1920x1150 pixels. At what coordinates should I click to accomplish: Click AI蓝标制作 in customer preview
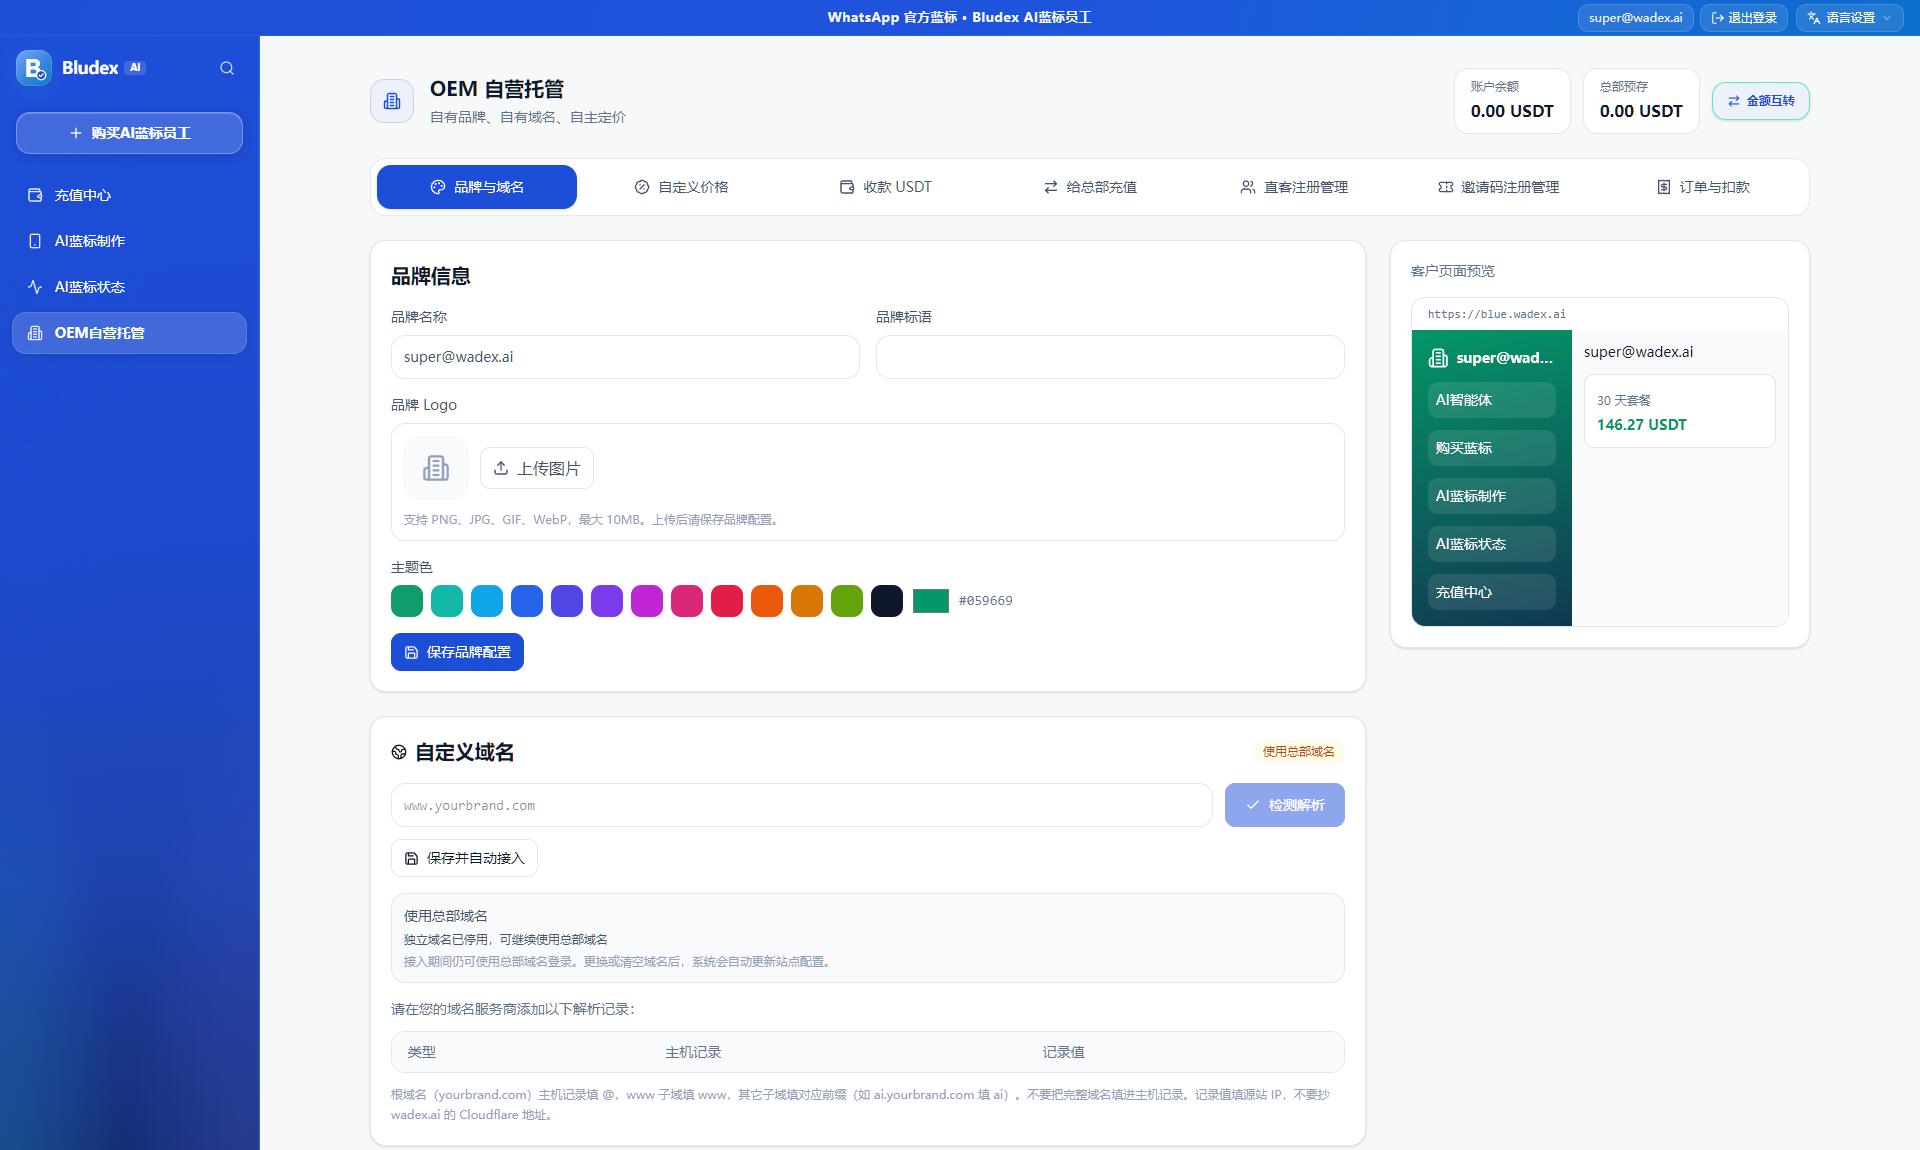click(x=1491, y=496)
